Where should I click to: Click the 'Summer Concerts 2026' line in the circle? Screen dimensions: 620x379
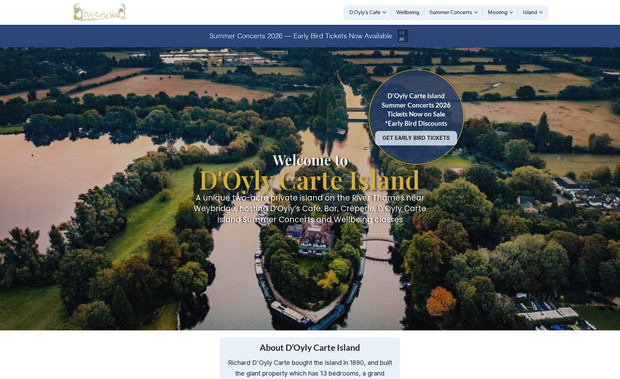pyautogui.click(x=416, y=105)
